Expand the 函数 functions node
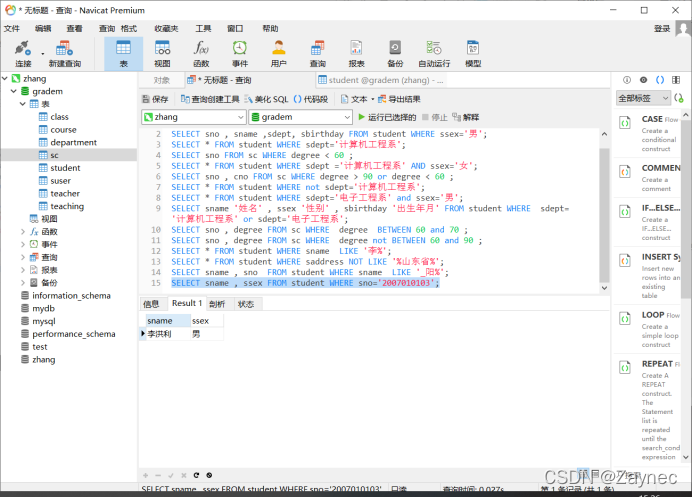Image resolution: width=692 pixels, height=497 pixels. coord(23,232)
